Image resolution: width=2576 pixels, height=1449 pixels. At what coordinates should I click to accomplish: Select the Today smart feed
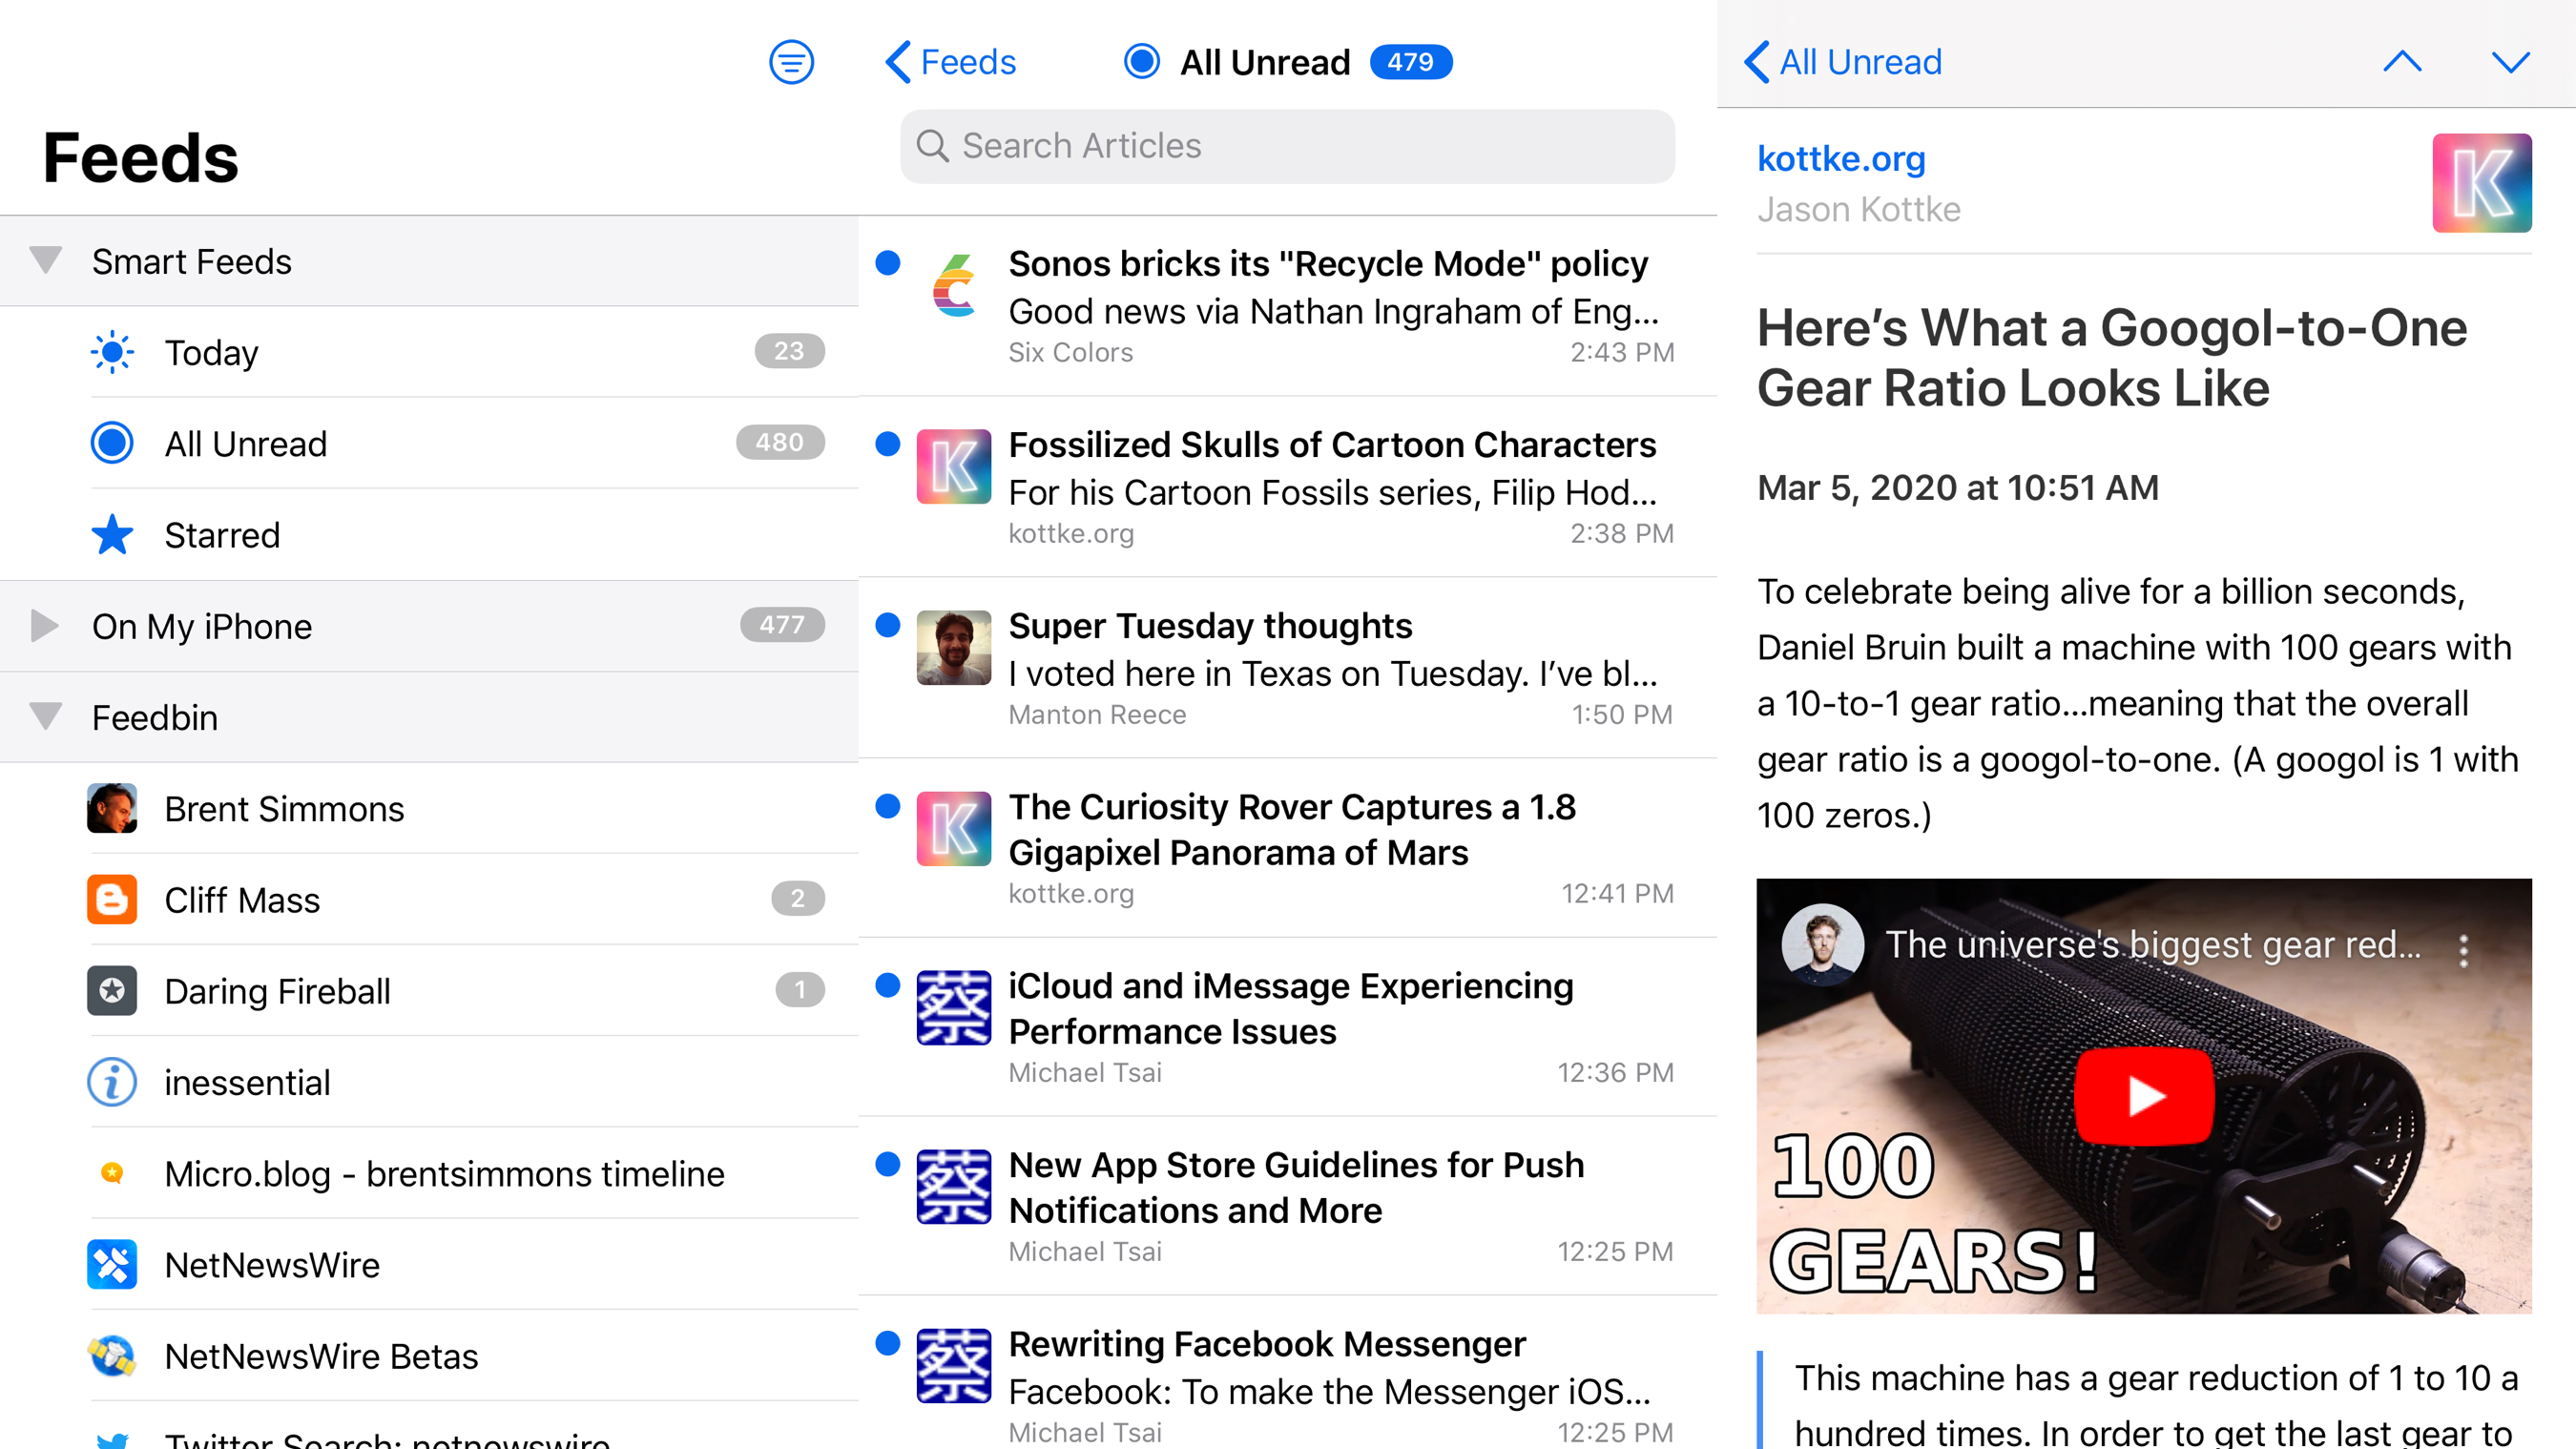(429, 352)
